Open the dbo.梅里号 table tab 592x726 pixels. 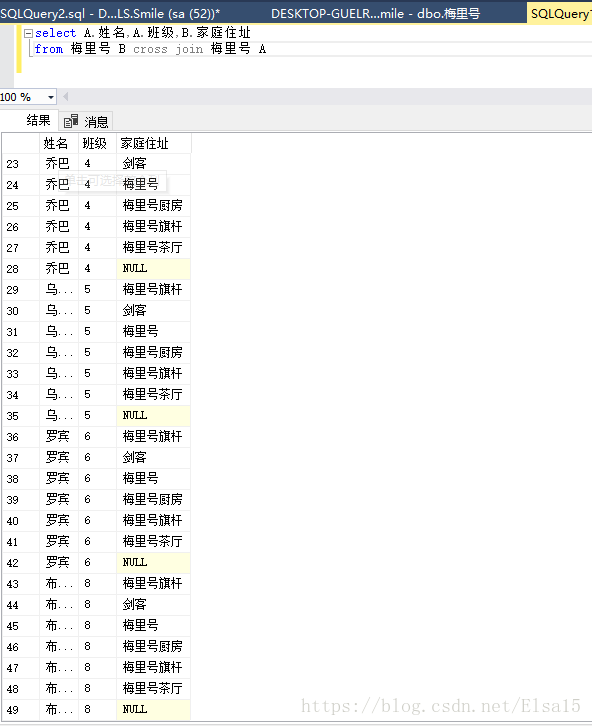click(x=375, y=13)
